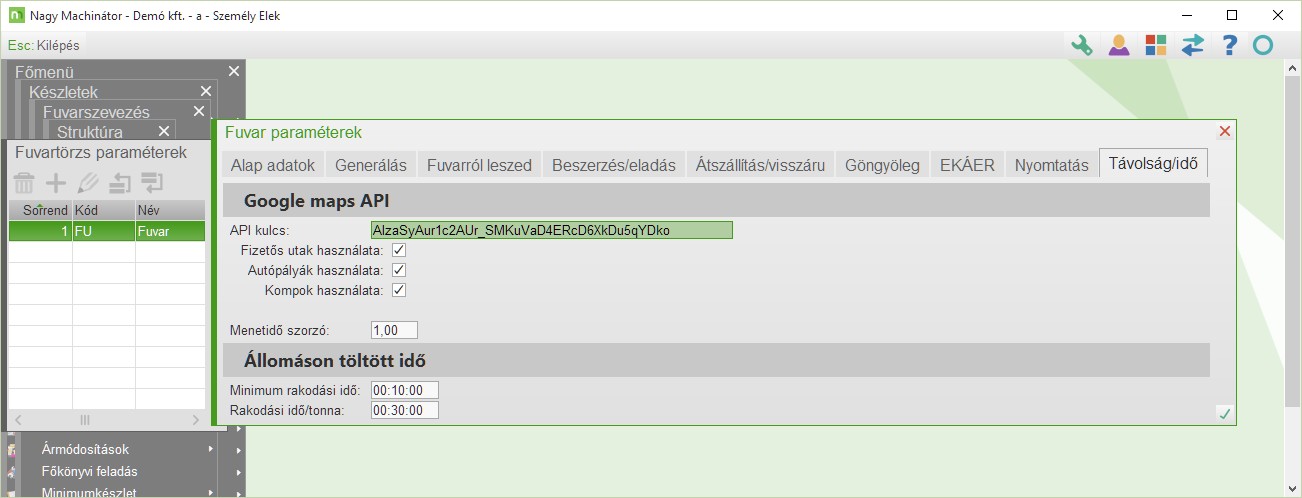Click the Főmenü panel title
Viewport: 1302px width, 498px height.
pyautogui.click(x=44, y=72)
